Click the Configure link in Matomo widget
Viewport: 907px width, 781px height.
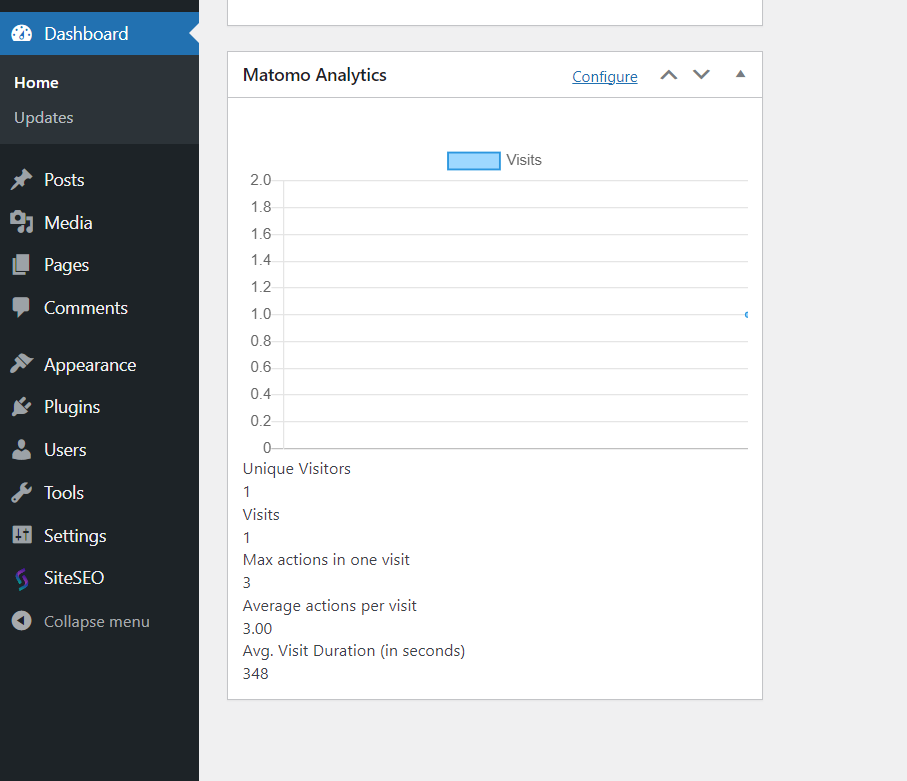(604, 76)
